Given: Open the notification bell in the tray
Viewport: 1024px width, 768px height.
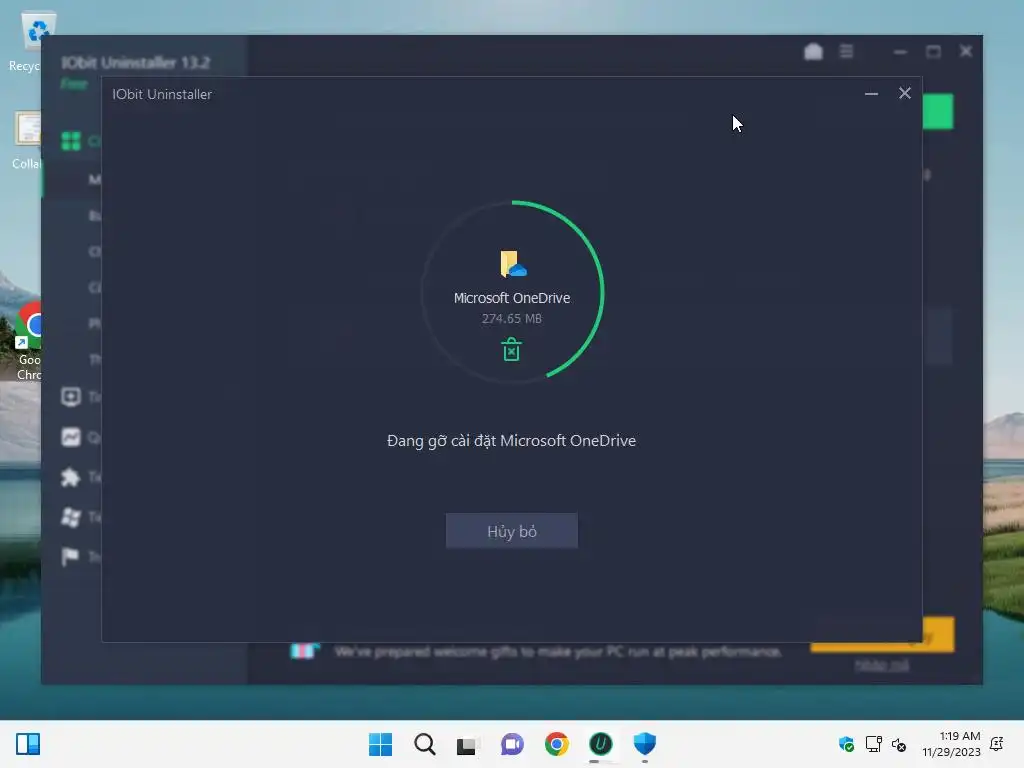Looking at the screenshot, I should [x=997, y=744].
